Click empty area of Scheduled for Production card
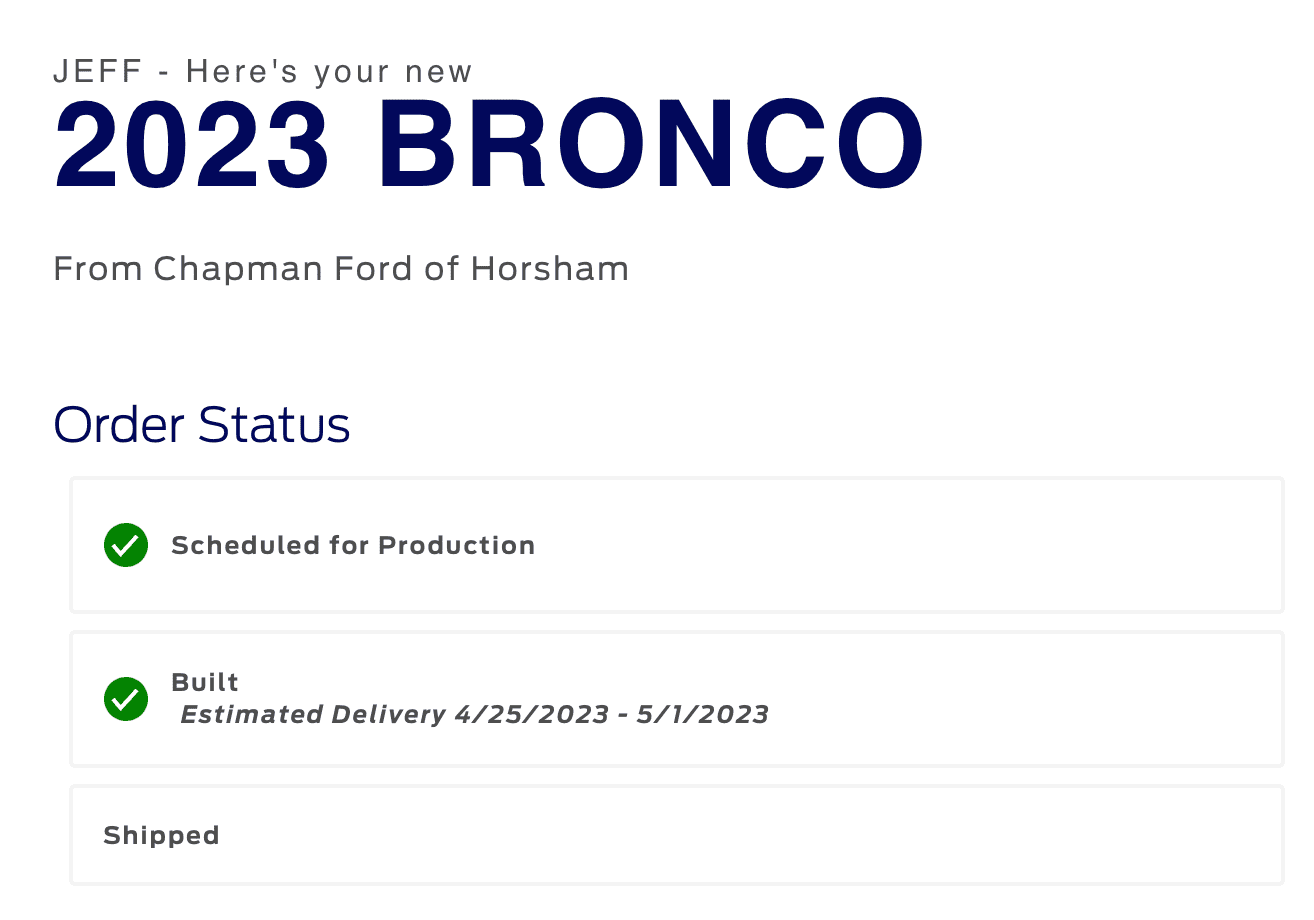 (900, 545)
